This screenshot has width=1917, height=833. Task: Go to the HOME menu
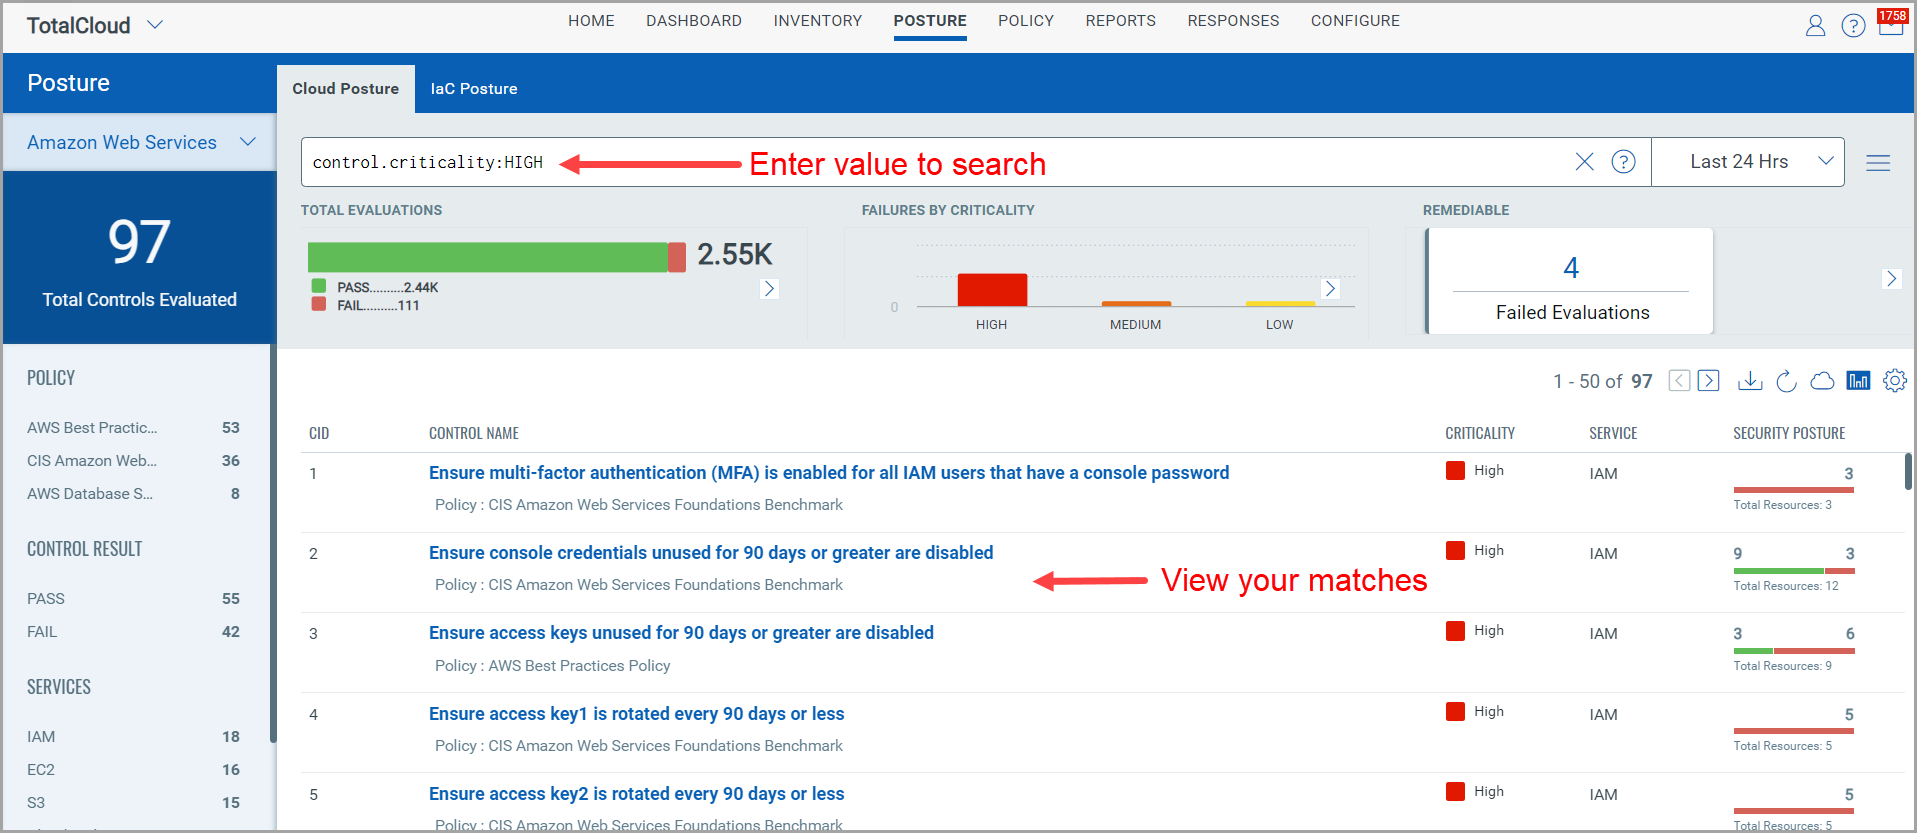[x=591, y=21]
